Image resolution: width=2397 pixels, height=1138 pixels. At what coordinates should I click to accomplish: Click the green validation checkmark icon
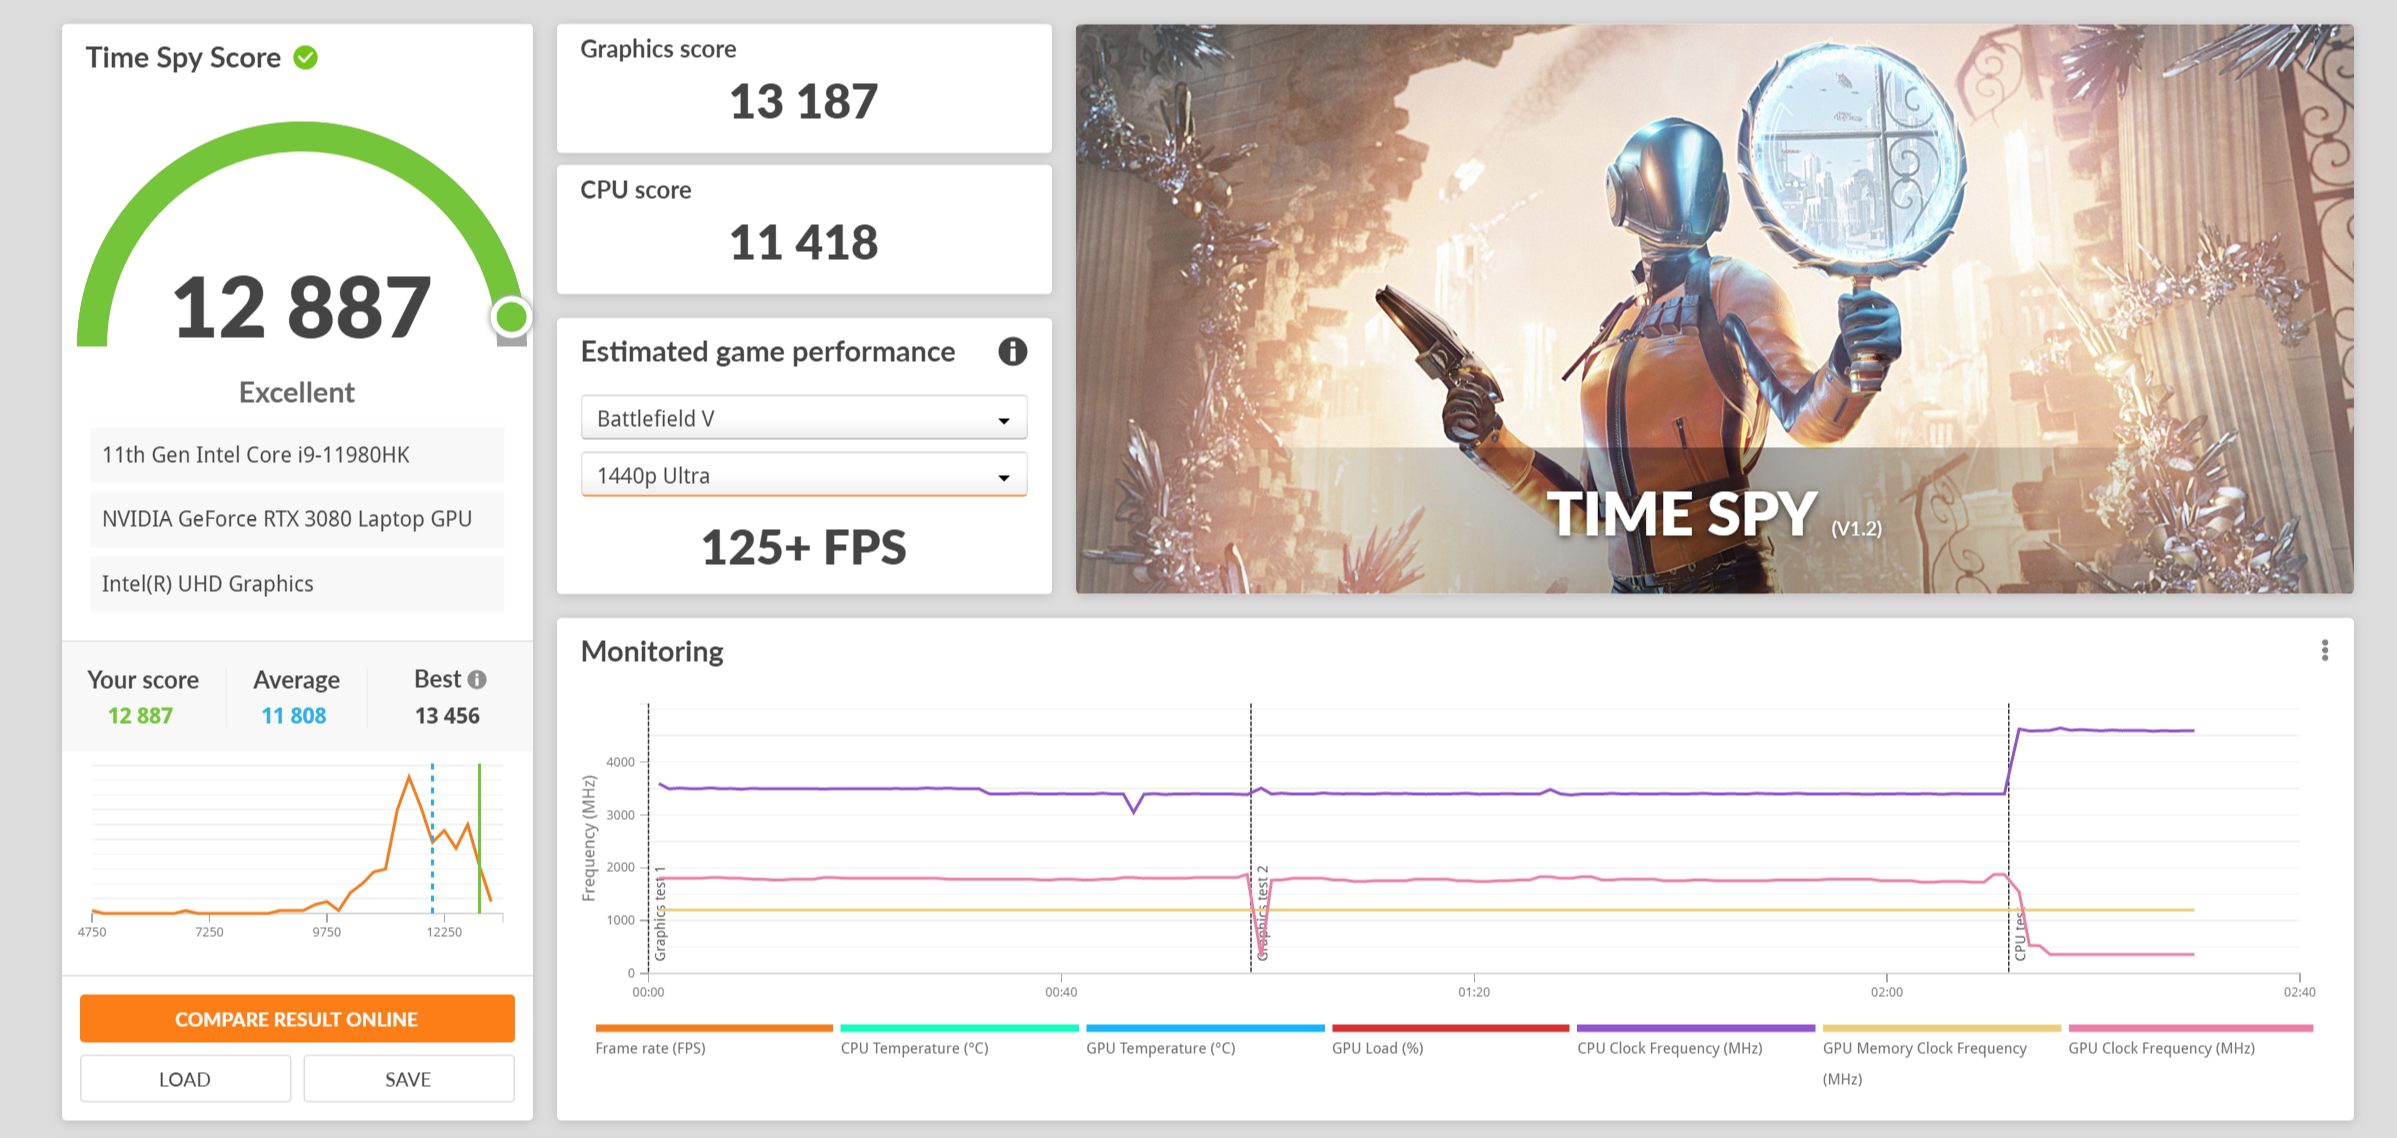click(x=306, y=58)
